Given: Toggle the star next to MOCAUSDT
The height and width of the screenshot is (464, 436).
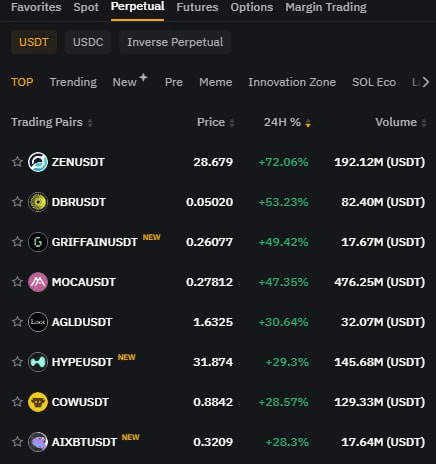Looking at the screenshot, I should 17,282.
